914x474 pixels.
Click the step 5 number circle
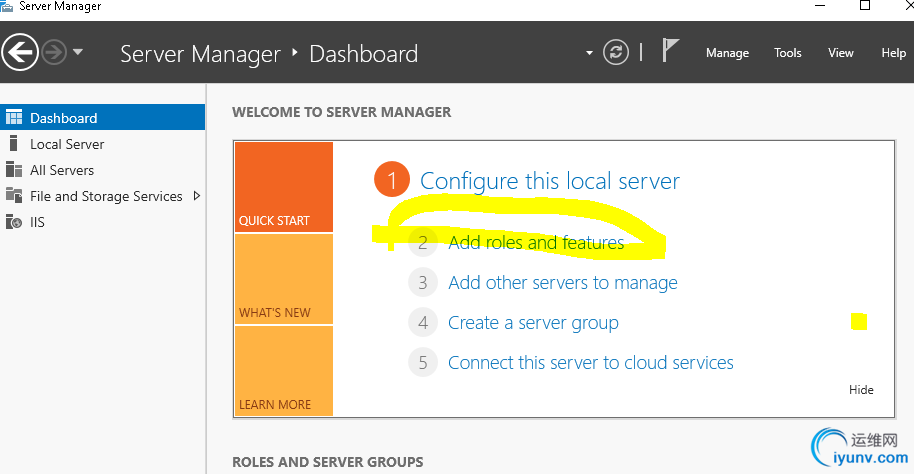click(423, 363)
